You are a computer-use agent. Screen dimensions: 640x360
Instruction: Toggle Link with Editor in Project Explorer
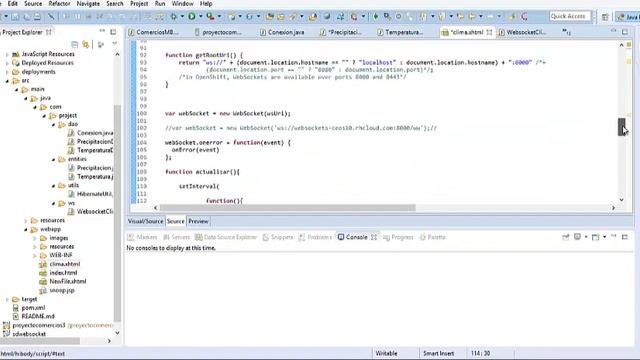coord(86,44)
